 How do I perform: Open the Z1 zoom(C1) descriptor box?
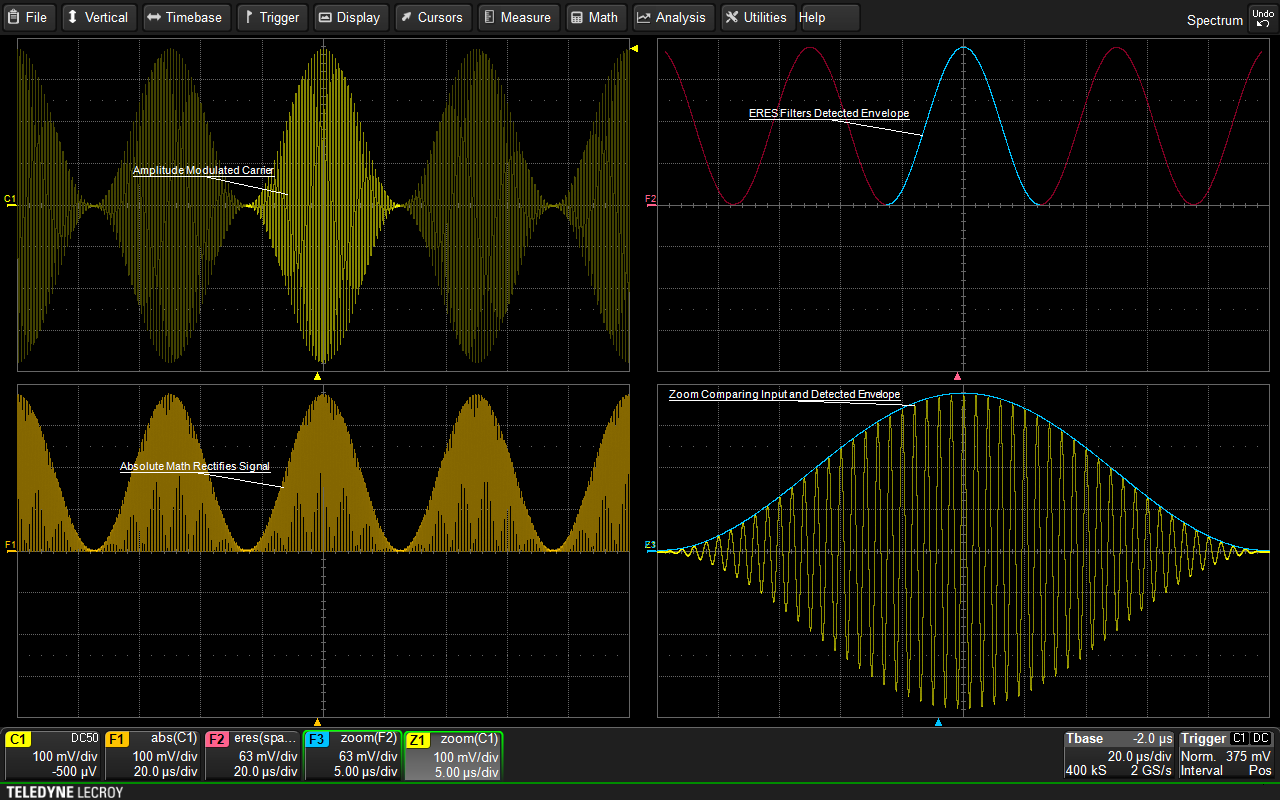coord(453,755)
